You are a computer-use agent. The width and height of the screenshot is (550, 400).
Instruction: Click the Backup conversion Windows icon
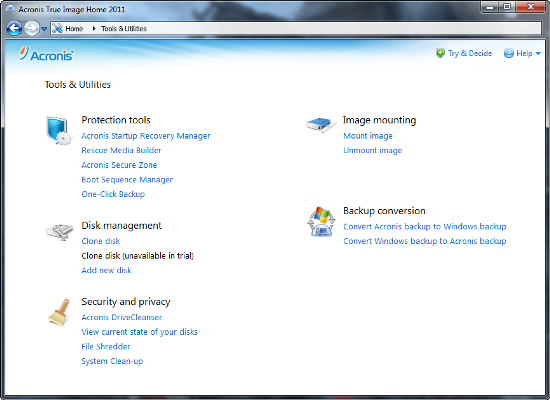point(320,221)
